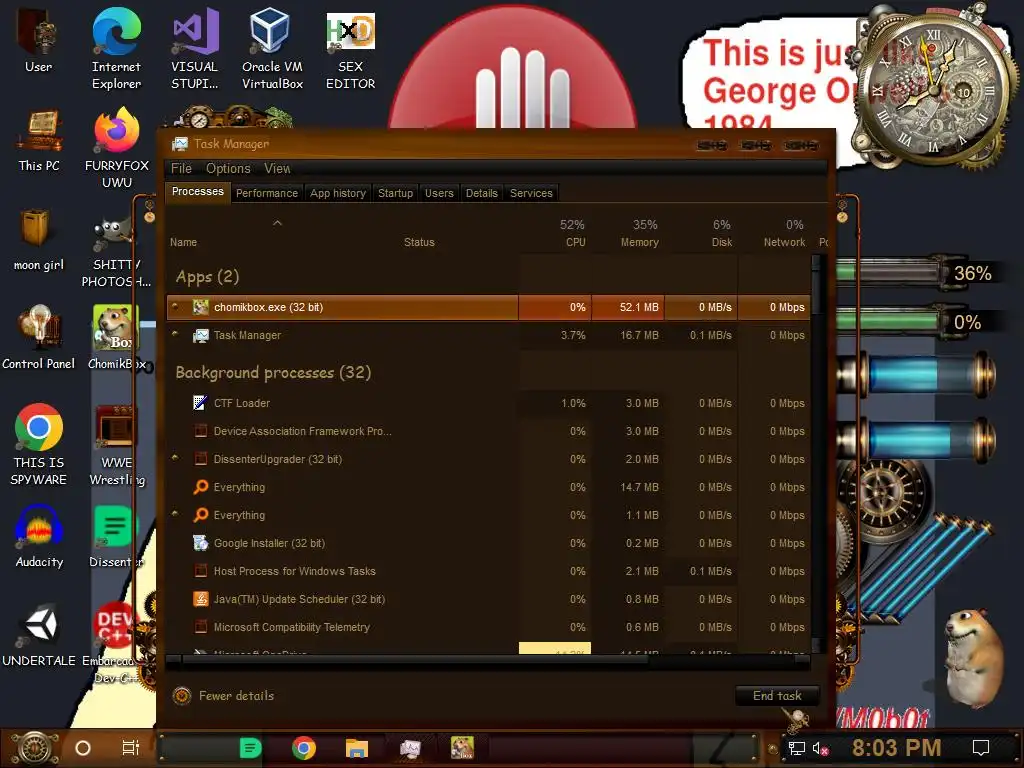Switch to the Performance tab

[266, 193]
